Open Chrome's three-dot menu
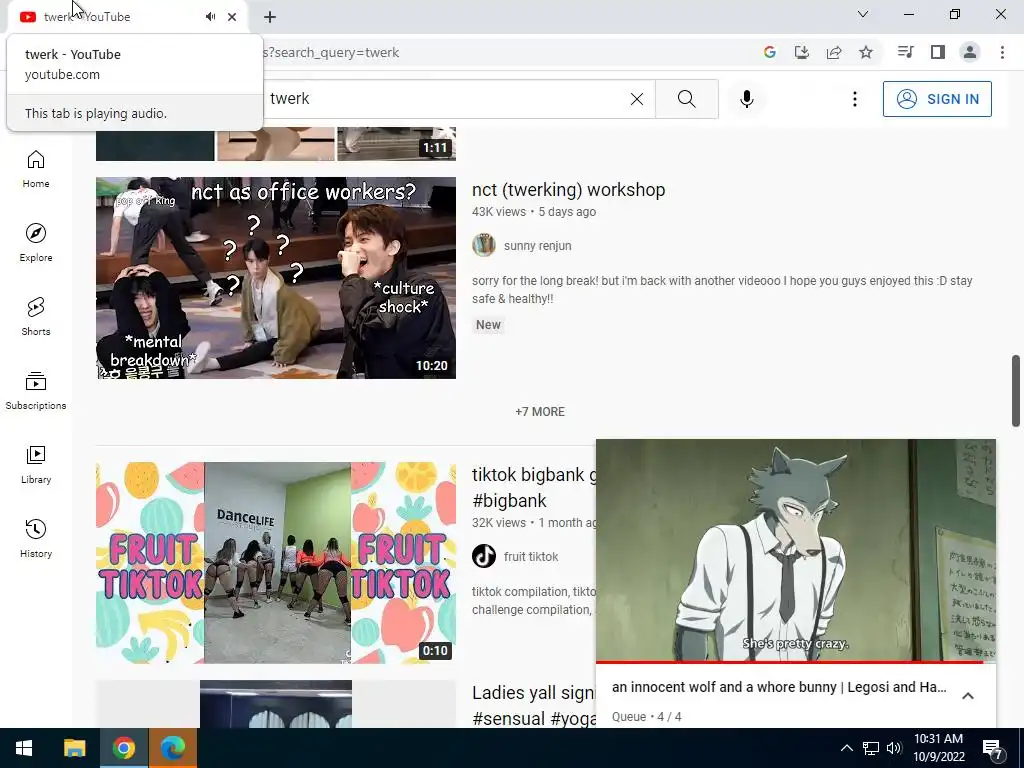Viewport: 1024px width, 768px height. point(1002,52)
